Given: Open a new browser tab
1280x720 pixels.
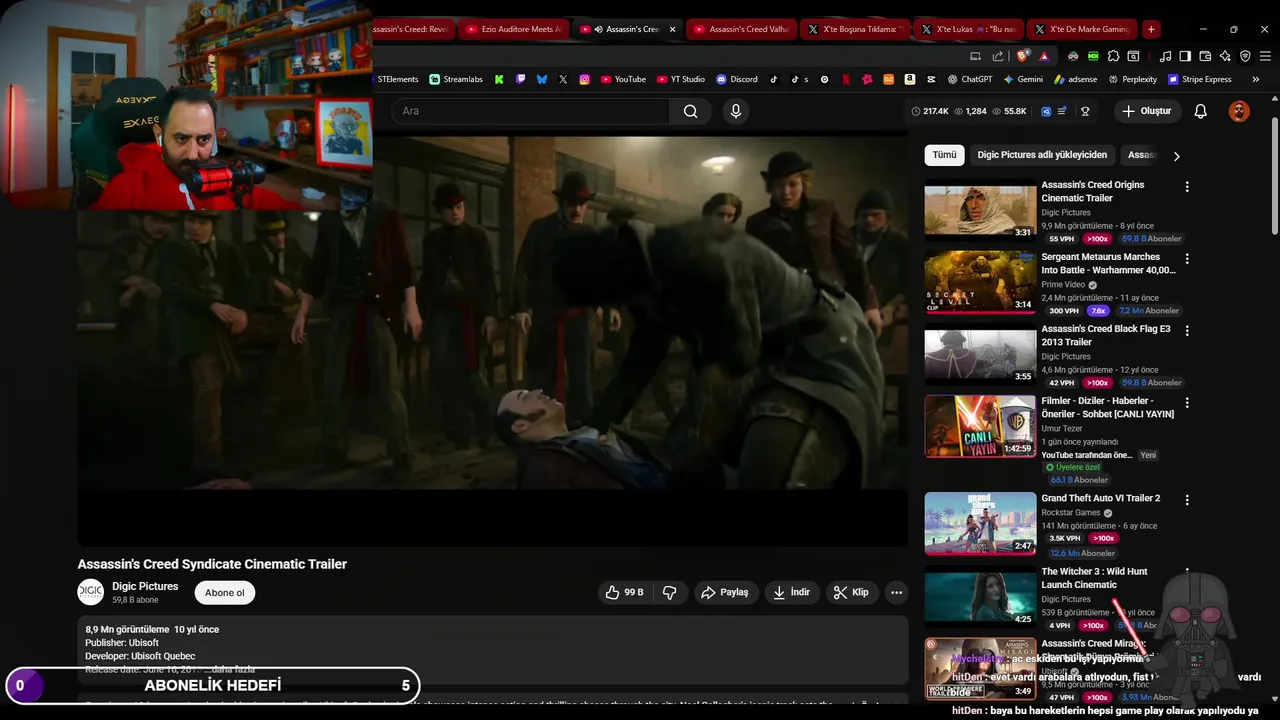Looking at the screenshot, I should pos(1151,29).
